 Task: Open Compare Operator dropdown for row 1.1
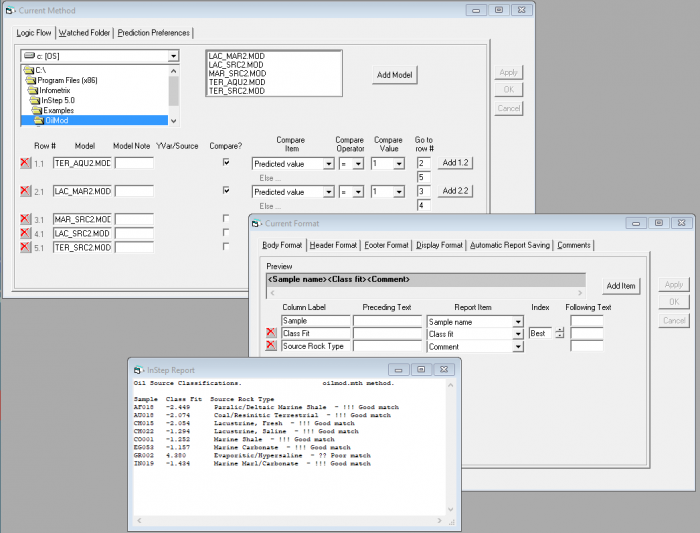[x=358, y=164]
